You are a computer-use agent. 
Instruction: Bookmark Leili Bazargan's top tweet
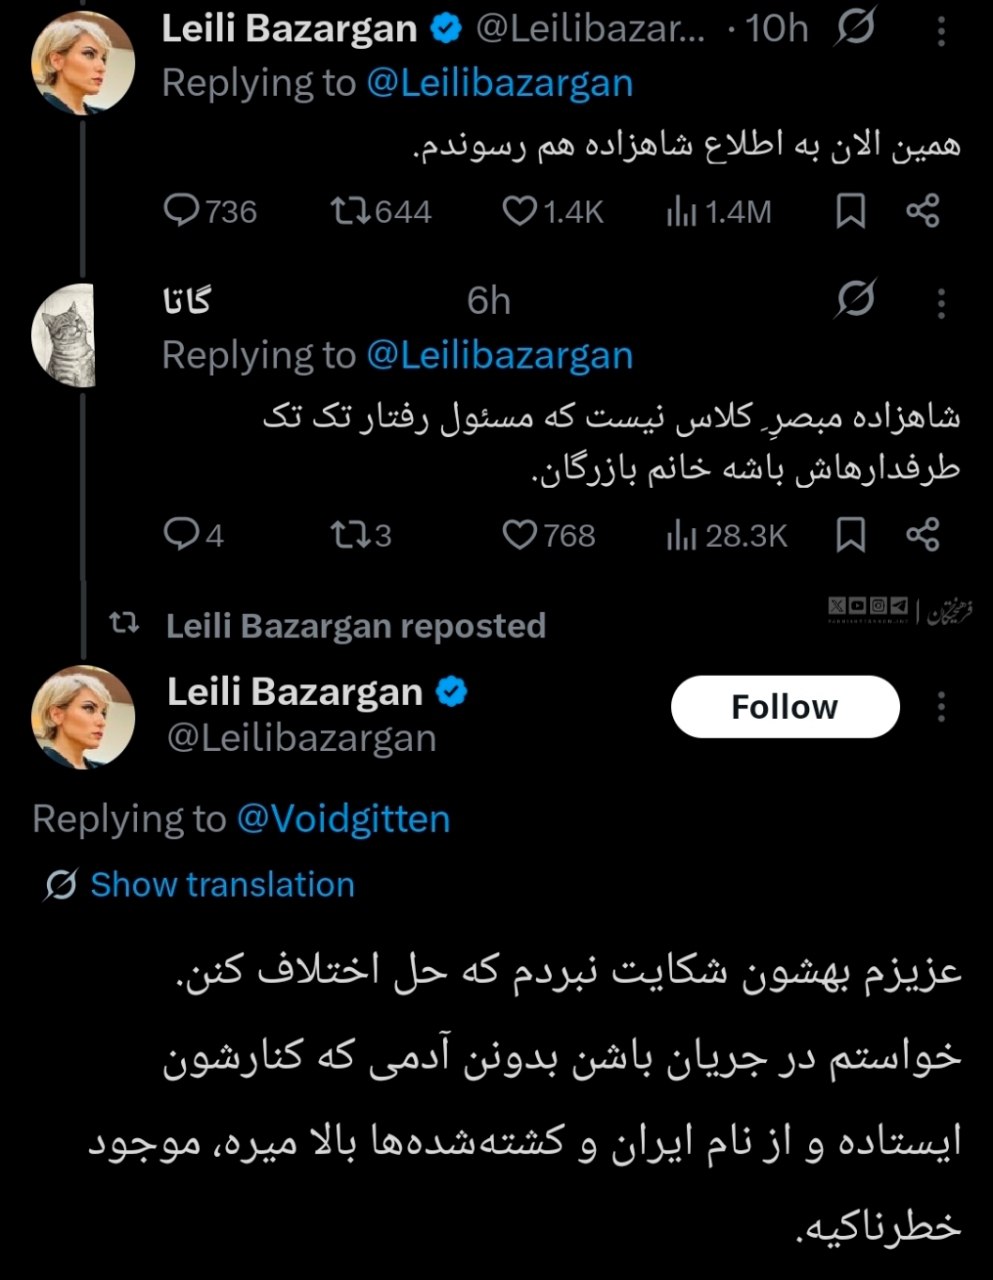(x=850, y=211)
